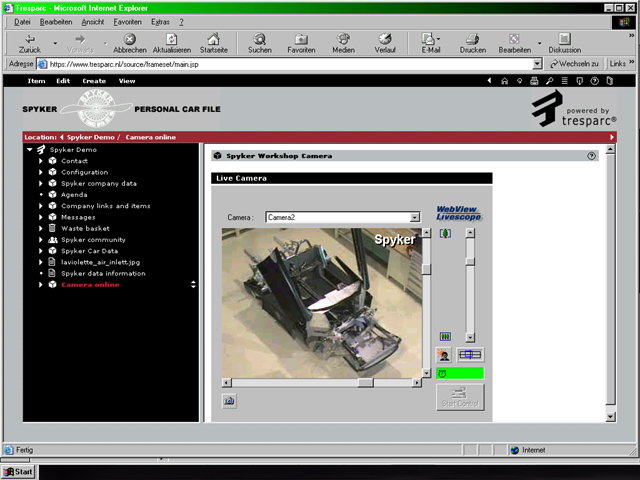Click the Tresparc back arrow icon
Screen dimensions: 640x480
coord(489,81)
